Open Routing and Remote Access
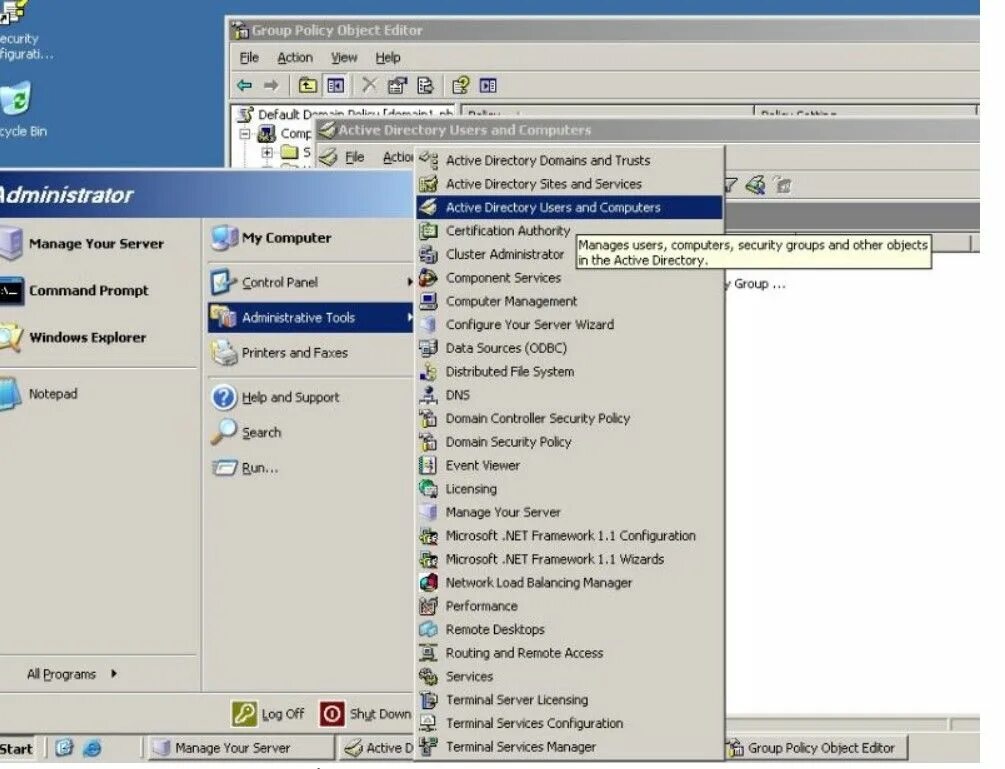 (x=569, y=653)
